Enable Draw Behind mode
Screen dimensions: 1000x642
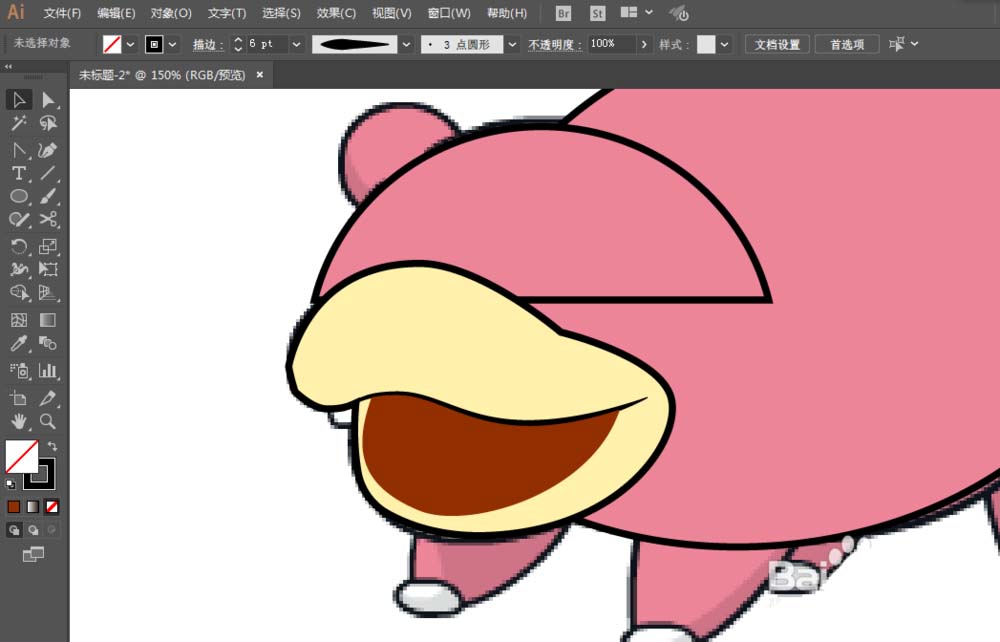click(33, 530)
